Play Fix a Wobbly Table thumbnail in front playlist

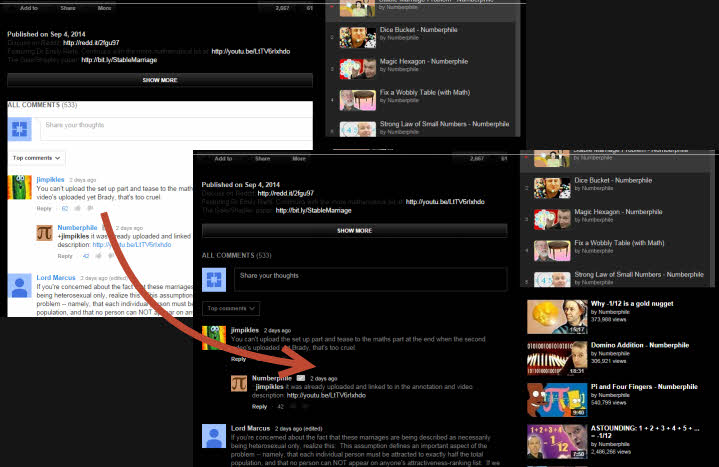(552, 250)
